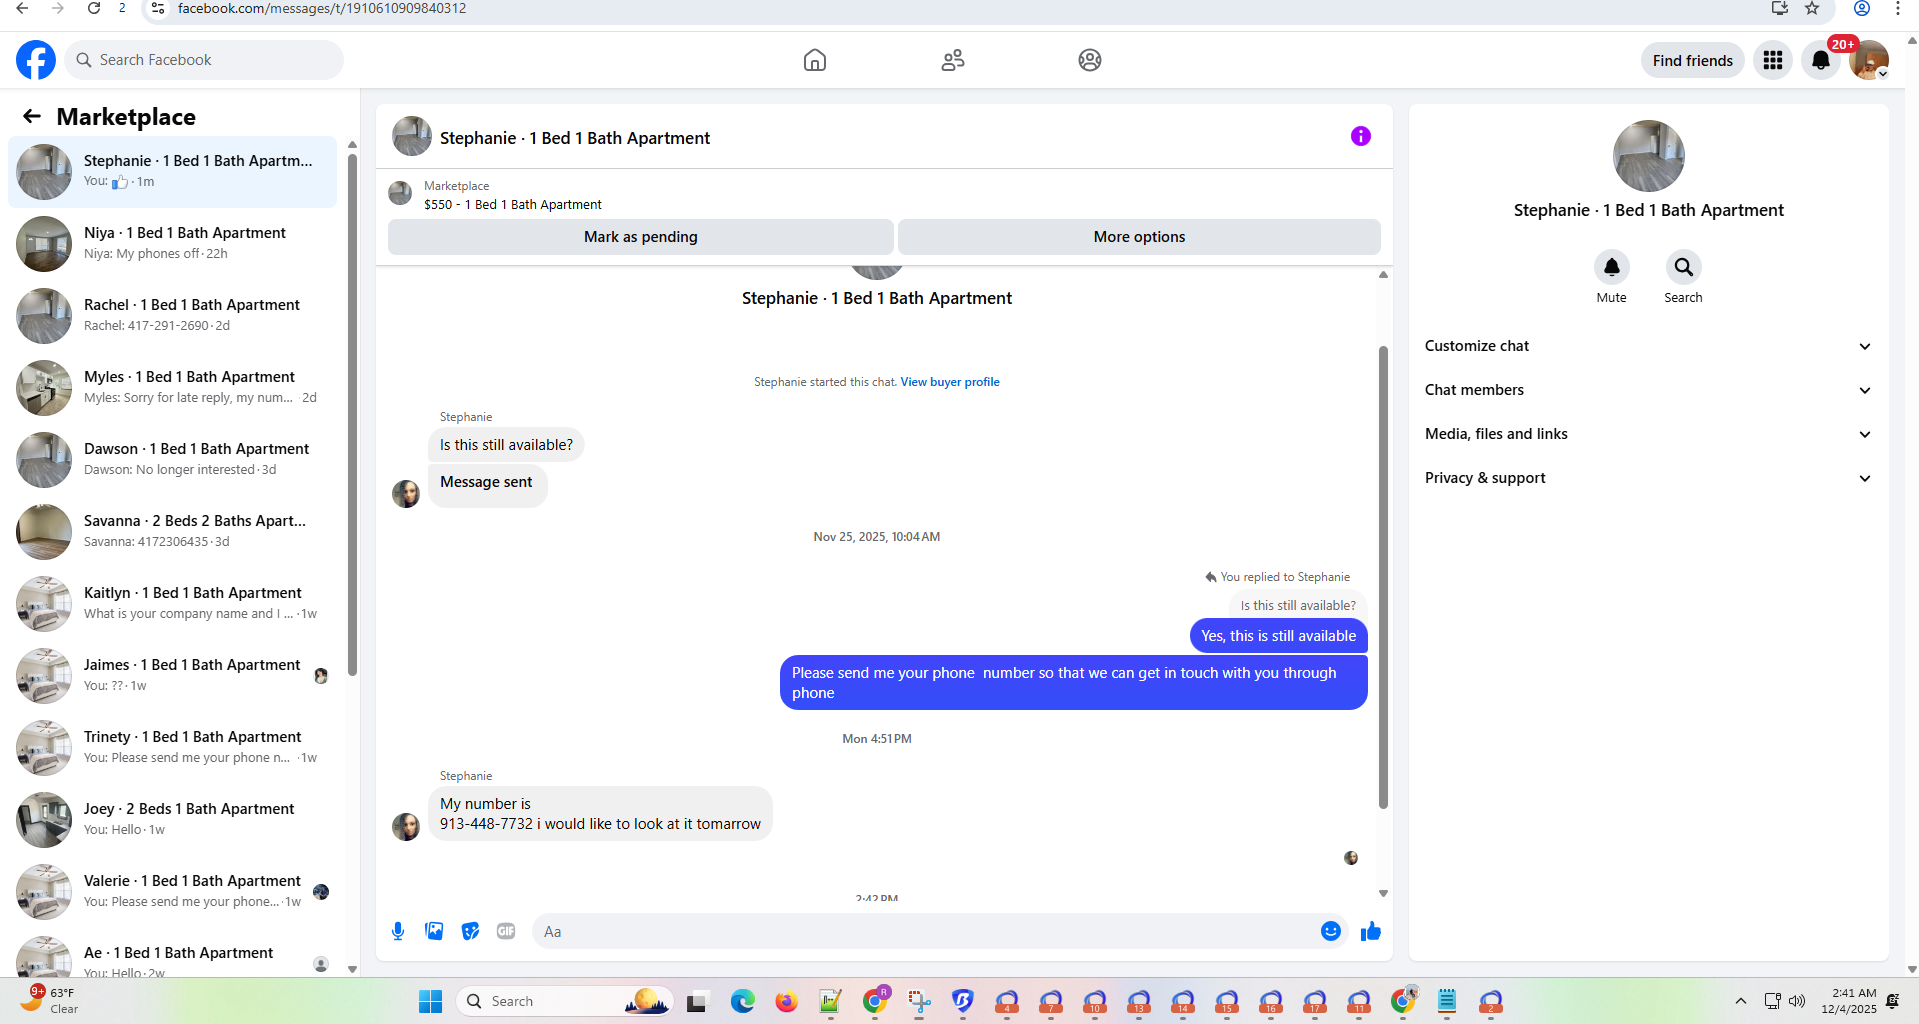
Task: Open More options for listing
Action: coord(1139,237)
